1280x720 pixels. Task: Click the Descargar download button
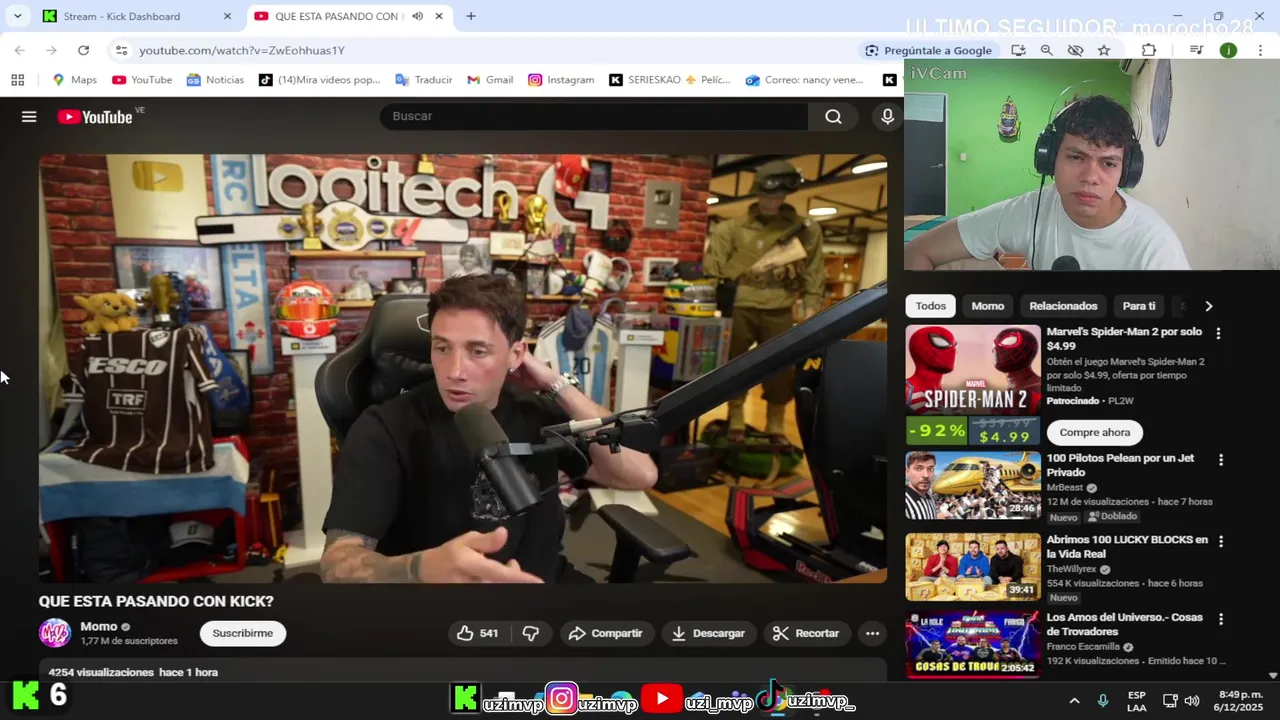coord(708,633)
